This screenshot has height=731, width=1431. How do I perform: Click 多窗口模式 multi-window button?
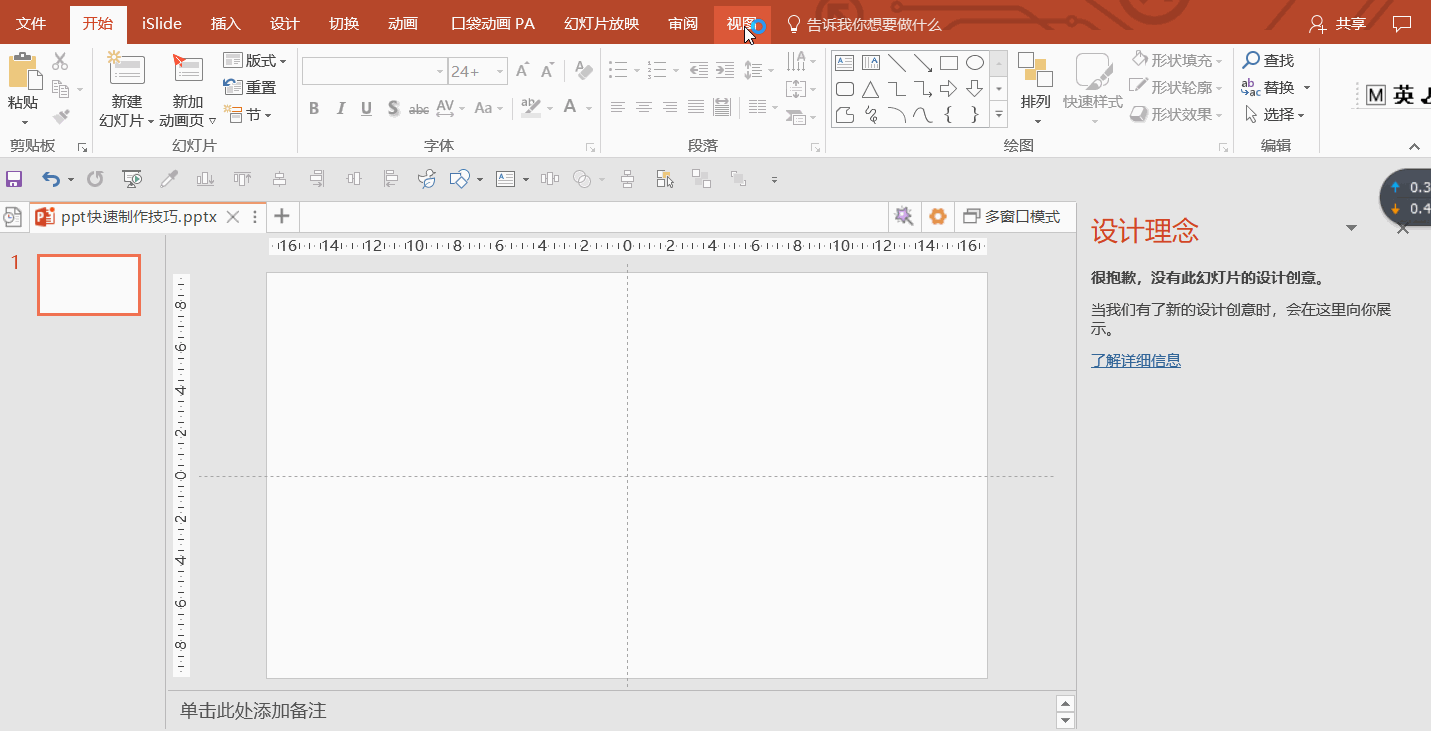tap(1012, 216)
